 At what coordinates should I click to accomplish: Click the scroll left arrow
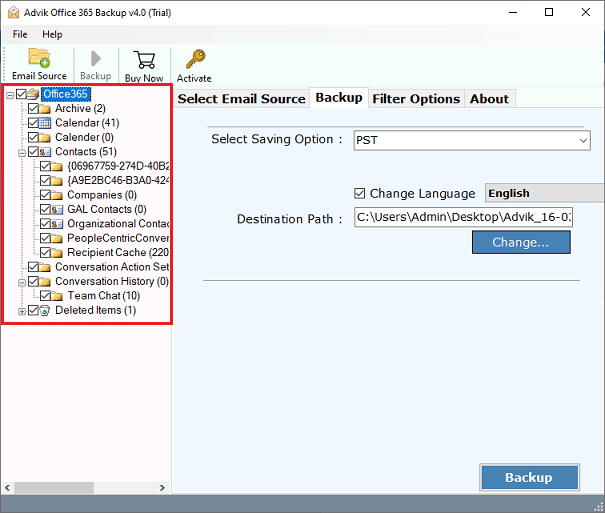tap(8, 488)
